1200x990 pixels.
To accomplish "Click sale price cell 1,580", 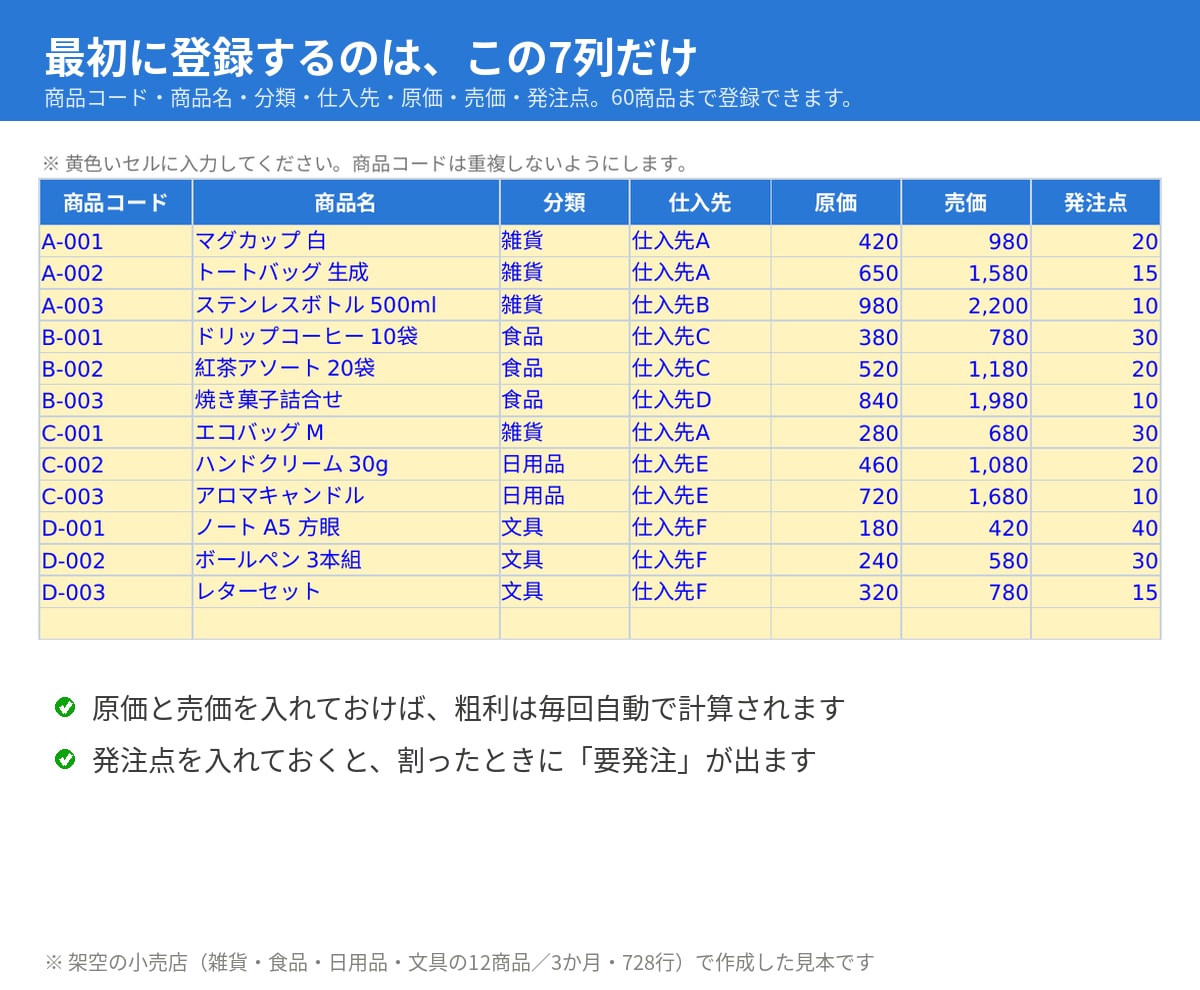I will click(966, 273).
